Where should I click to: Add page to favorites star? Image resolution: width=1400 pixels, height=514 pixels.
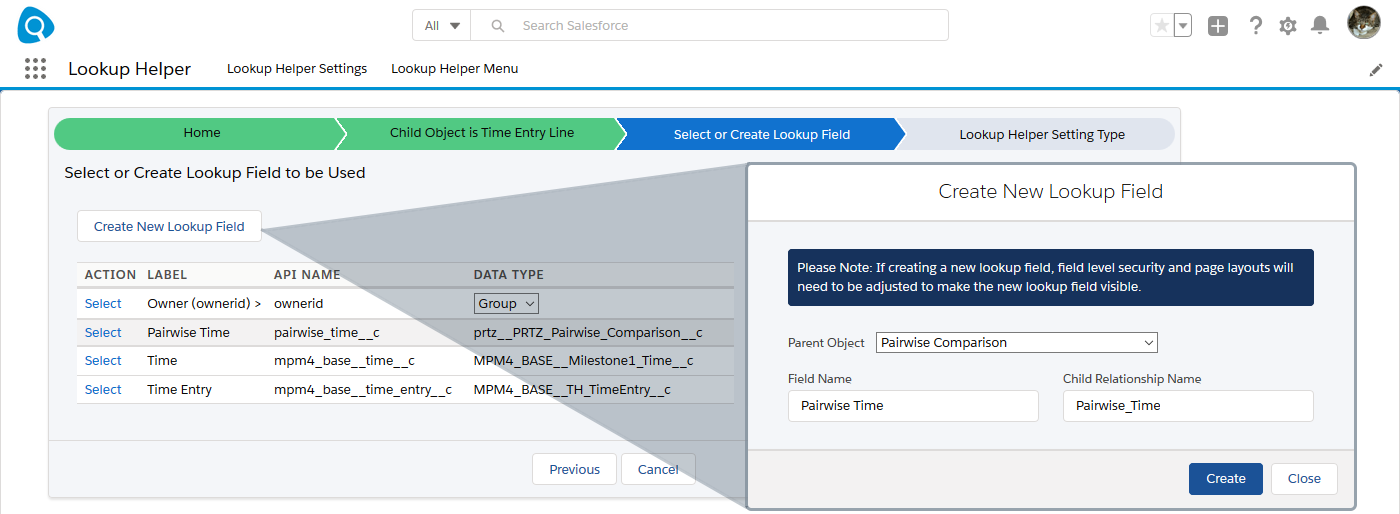pos(1161,26)
